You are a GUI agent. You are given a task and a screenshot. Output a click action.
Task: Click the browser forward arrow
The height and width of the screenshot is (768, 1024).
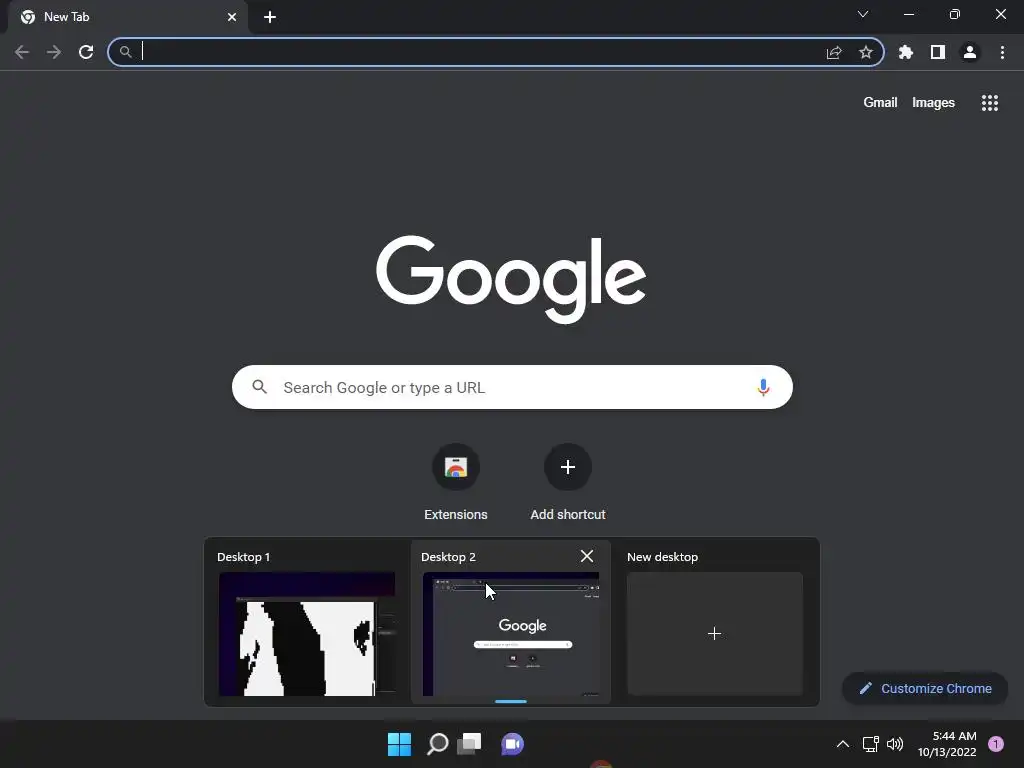coord(54,52)
